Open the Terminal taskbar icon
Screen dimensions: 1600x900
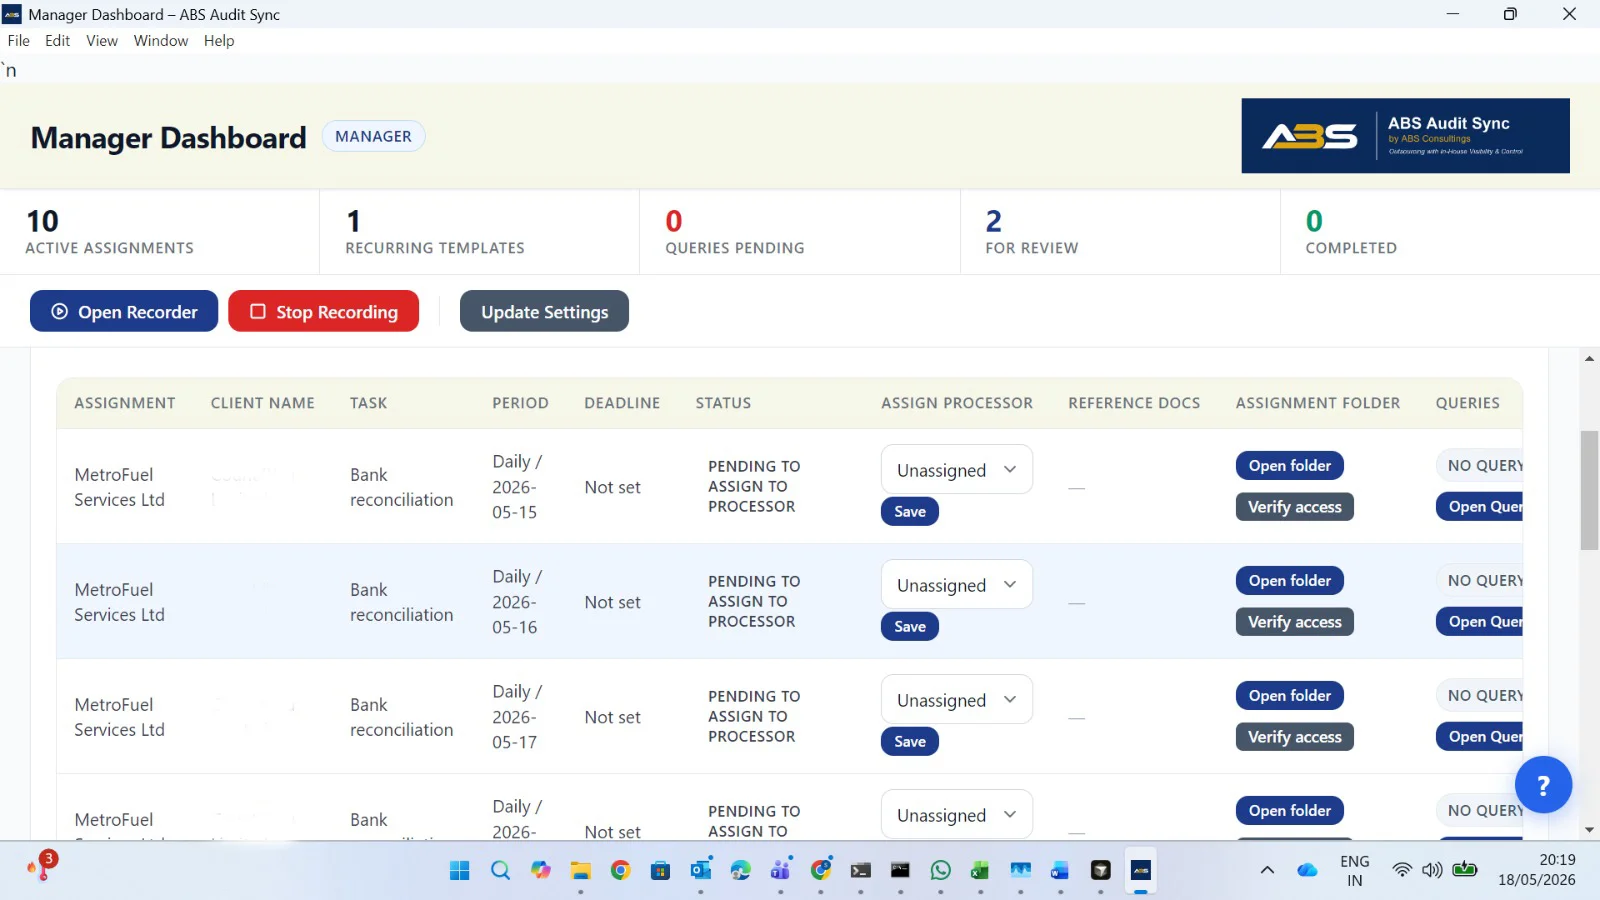860,871
